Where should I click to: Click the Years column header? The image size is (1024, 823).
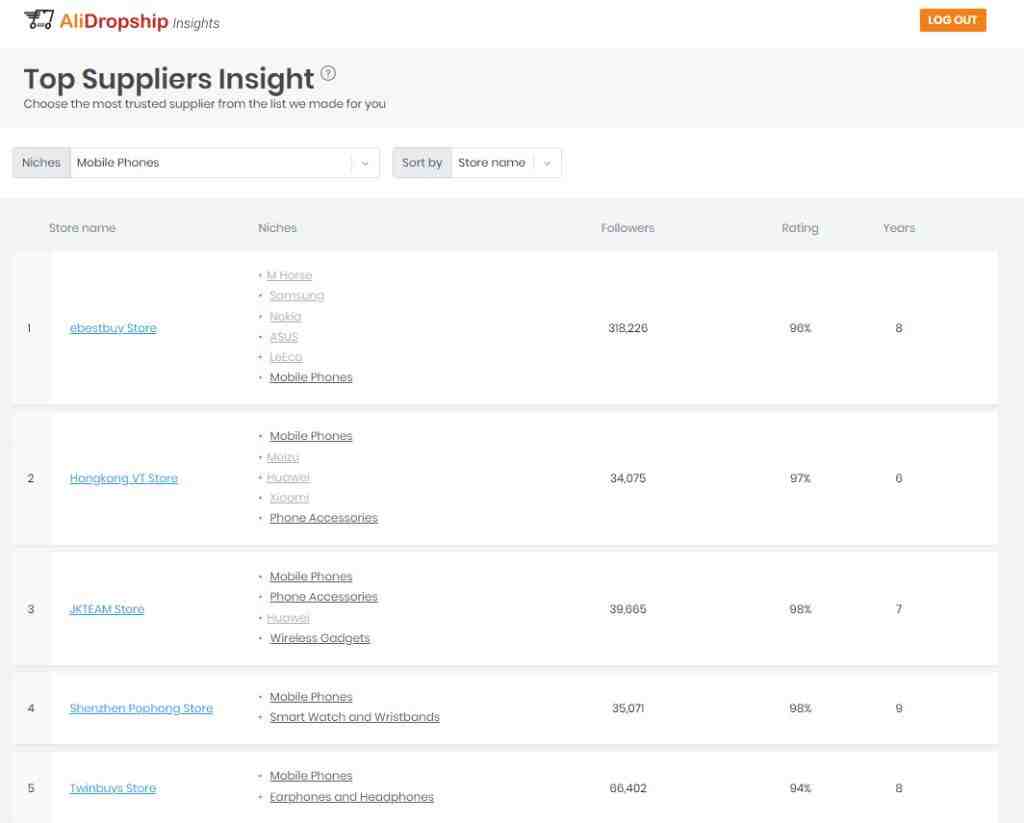point(899,228)
